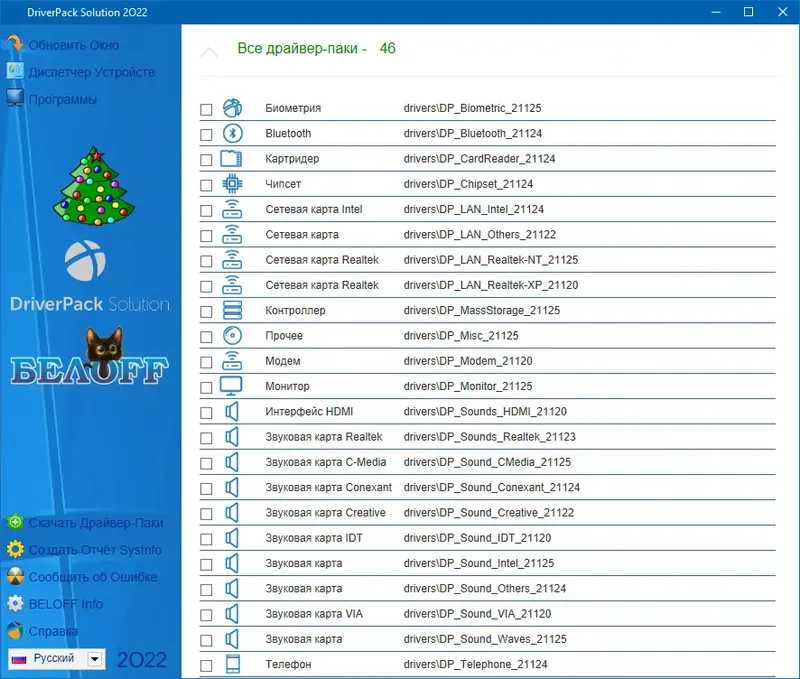The image size is (800, 679).
Task: Check the Звуковая карта IDT checkbox
Action: (x=206, y=539)
